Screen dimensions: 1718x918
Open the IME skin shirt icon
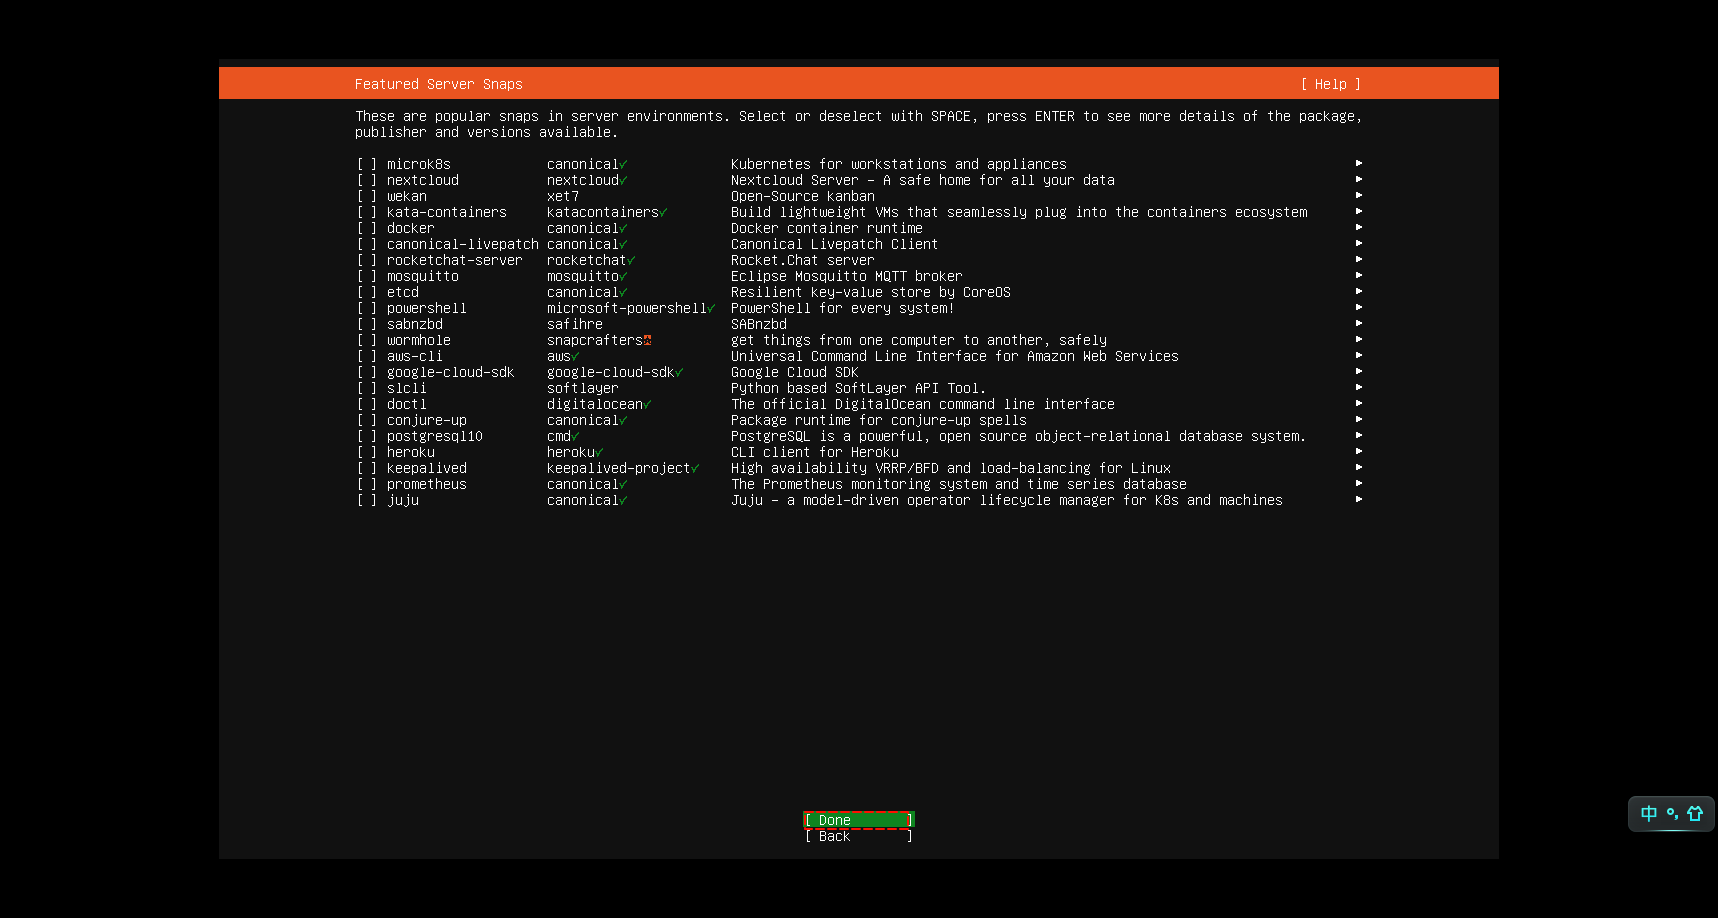point(1695,814)
